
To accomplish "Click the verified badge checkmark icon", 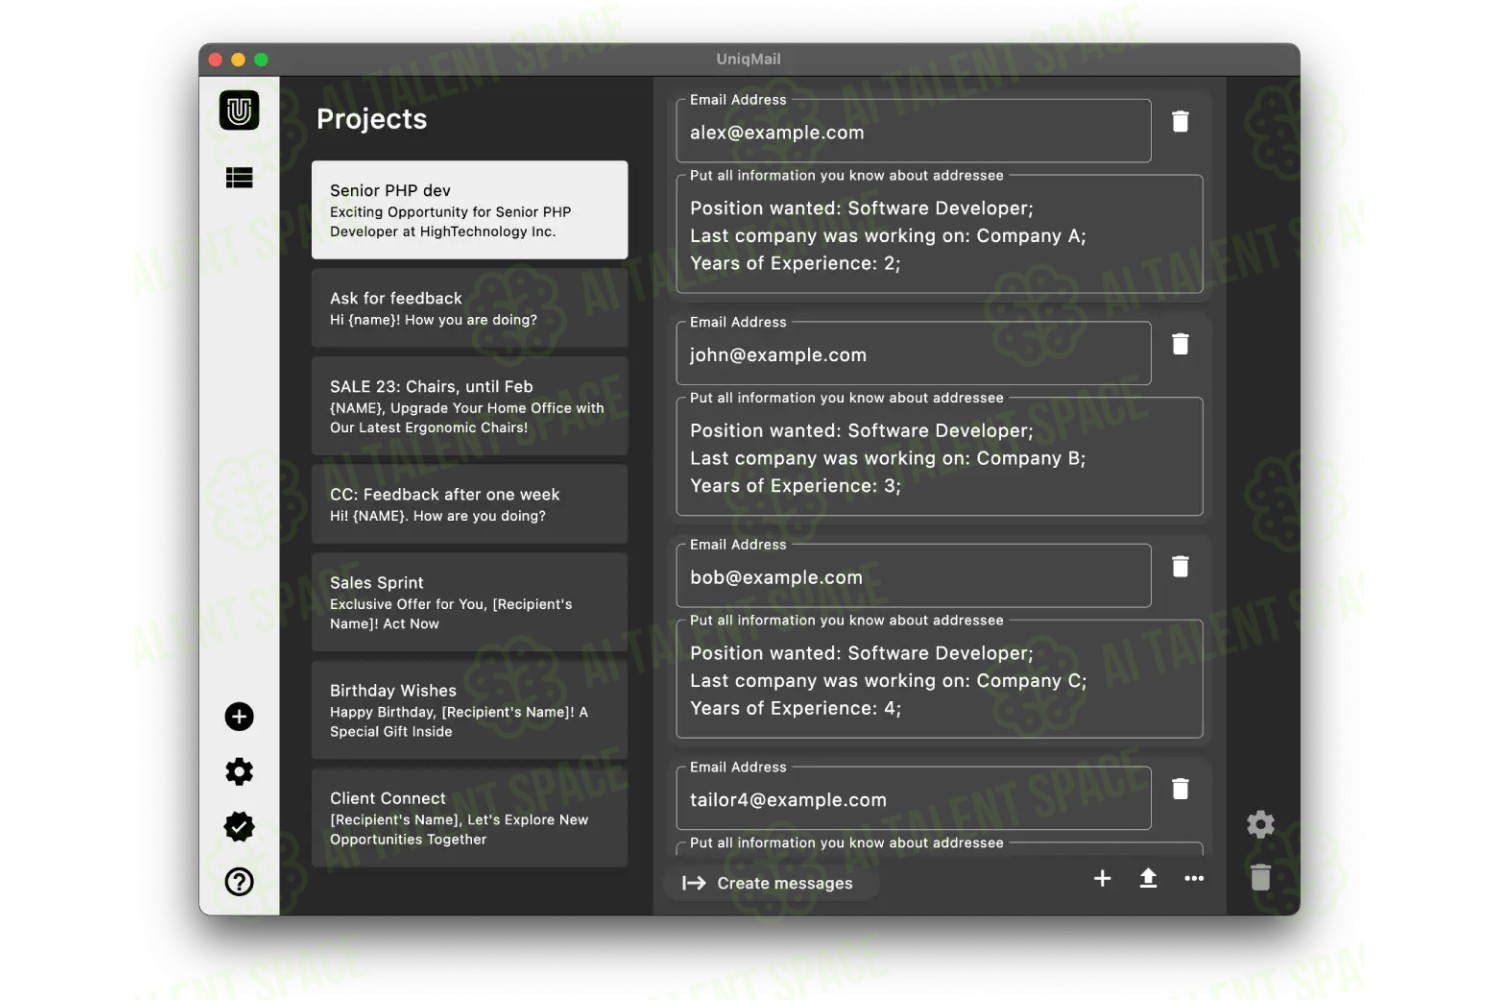I will [x=239, y=827].
